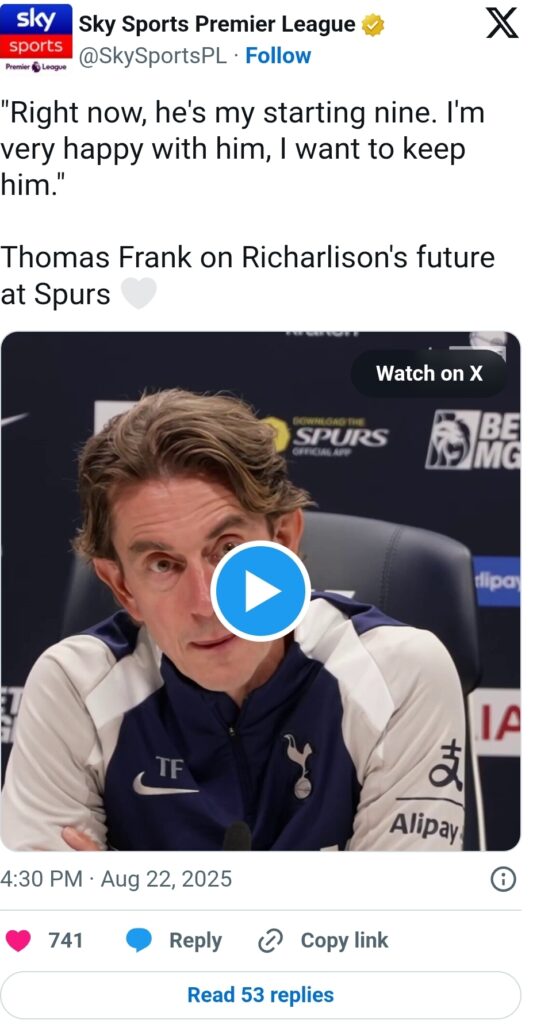The height and width of the screenshot is (1024, 533).
Task: Open the press conference video thumbnail
Action: coord(260,591)
